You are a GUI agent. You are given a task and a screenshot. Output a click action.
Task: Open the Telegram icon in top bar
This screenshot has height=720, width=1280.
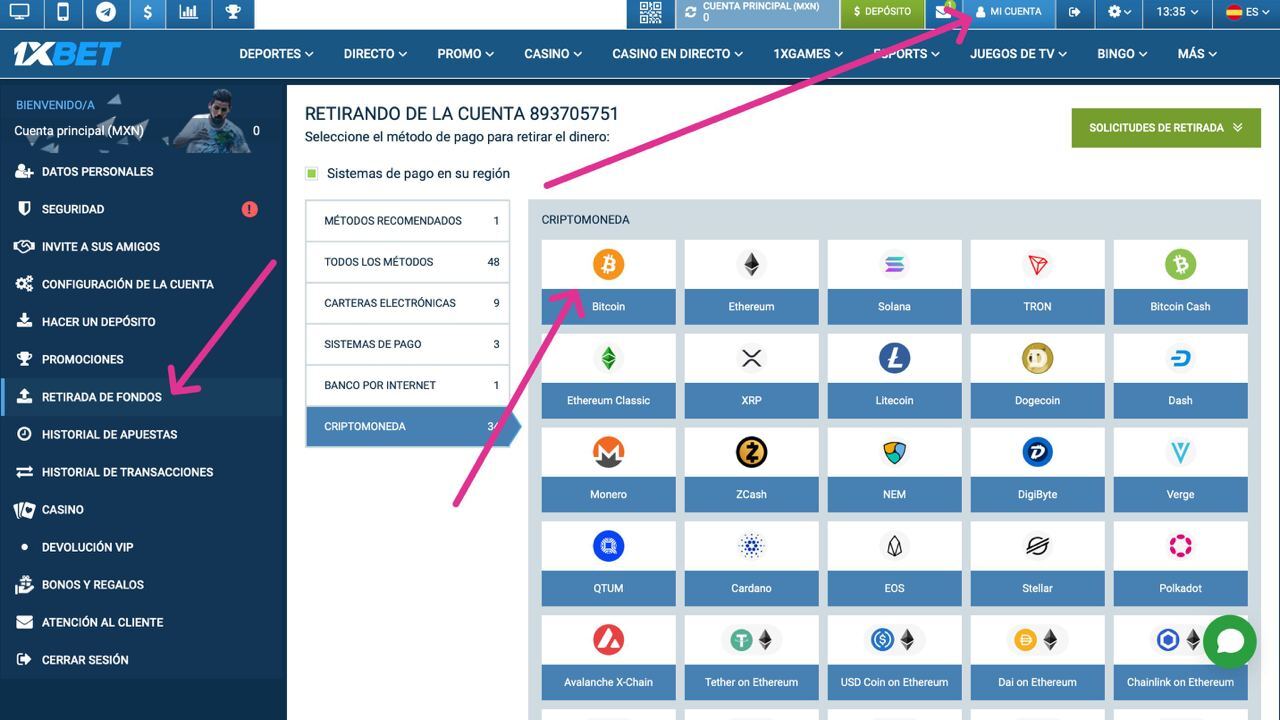(105, 13)
